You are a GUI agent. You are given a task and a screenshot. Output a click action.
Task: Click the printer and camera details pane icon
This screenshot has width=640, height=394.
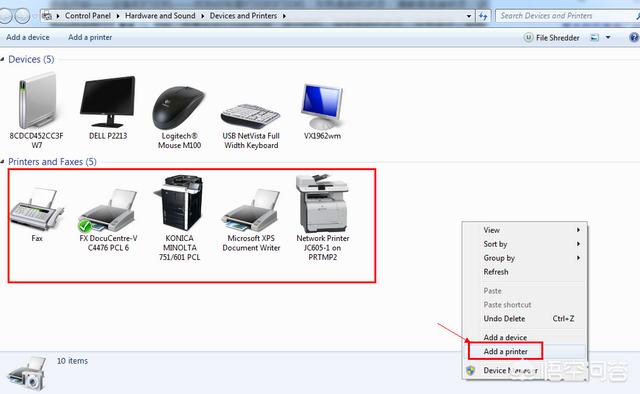[27, 374]
